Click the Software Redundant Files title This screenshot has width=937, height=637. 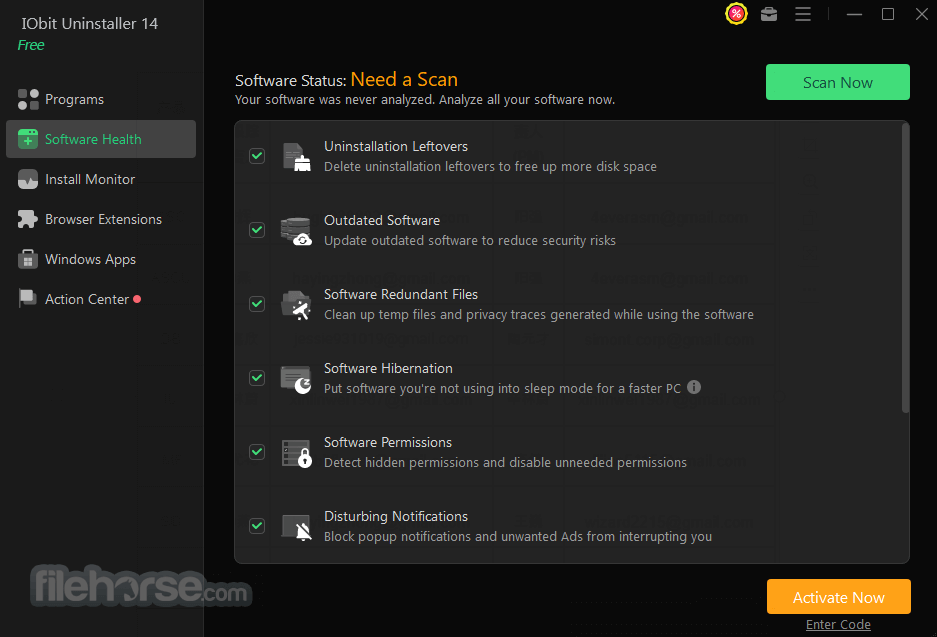pyautogui.click(x=400, y=295)
